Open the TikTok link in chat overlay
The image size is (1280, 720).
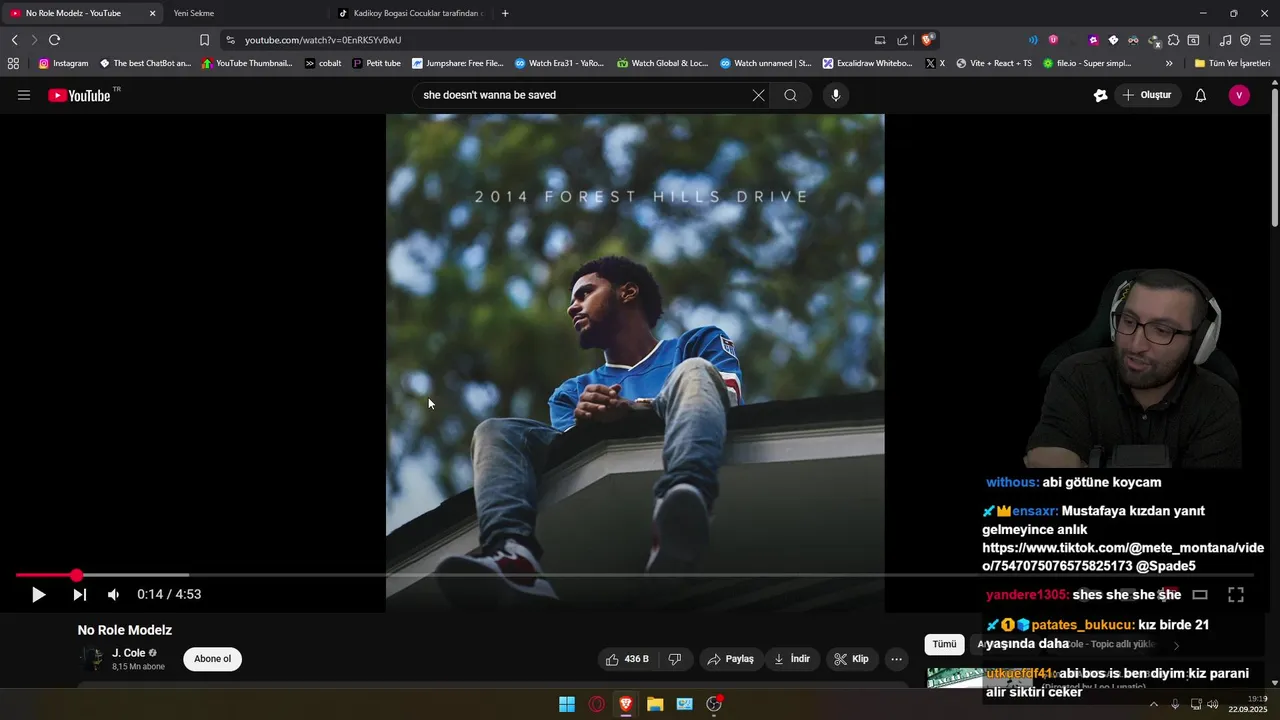pyautogui.click(x=1123, y=557)
